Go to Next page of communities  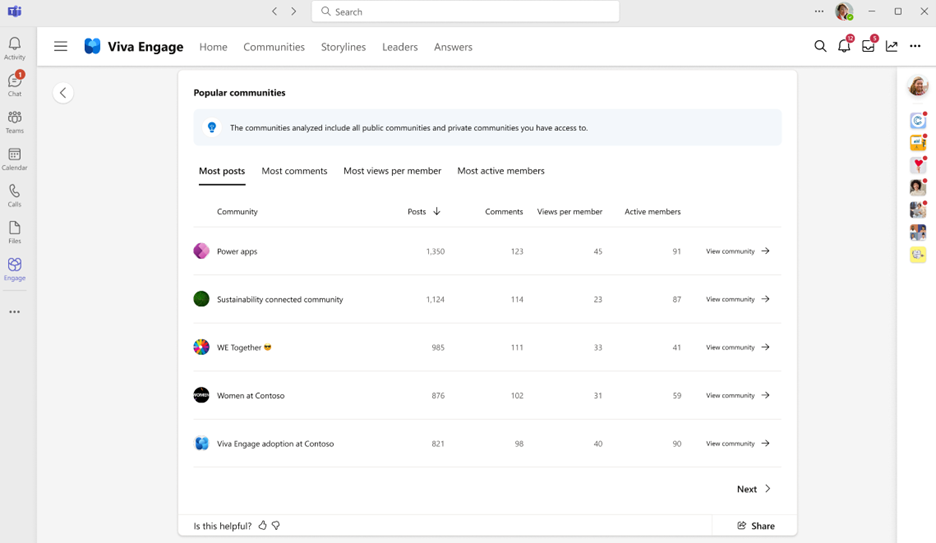(x=754, y=489)
